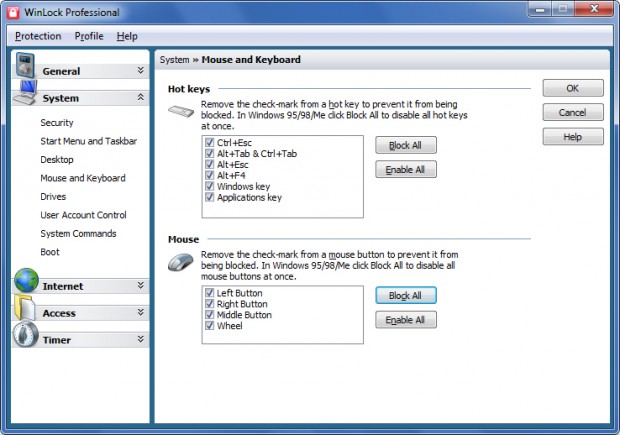
Task: Uncheck the Wheel checkbox
Action: click(x=210, y=325)
